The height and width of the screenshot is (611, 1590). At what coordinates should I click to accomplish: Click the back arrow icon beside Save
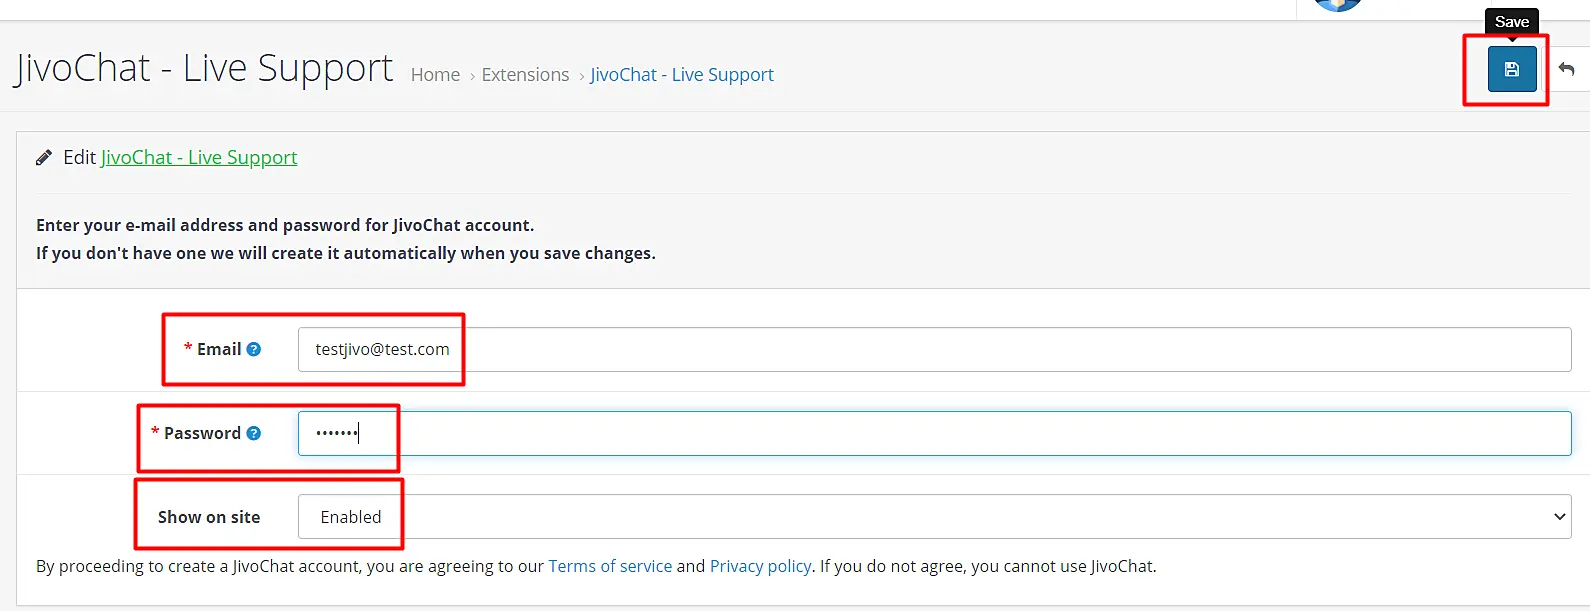point(1567,69)
